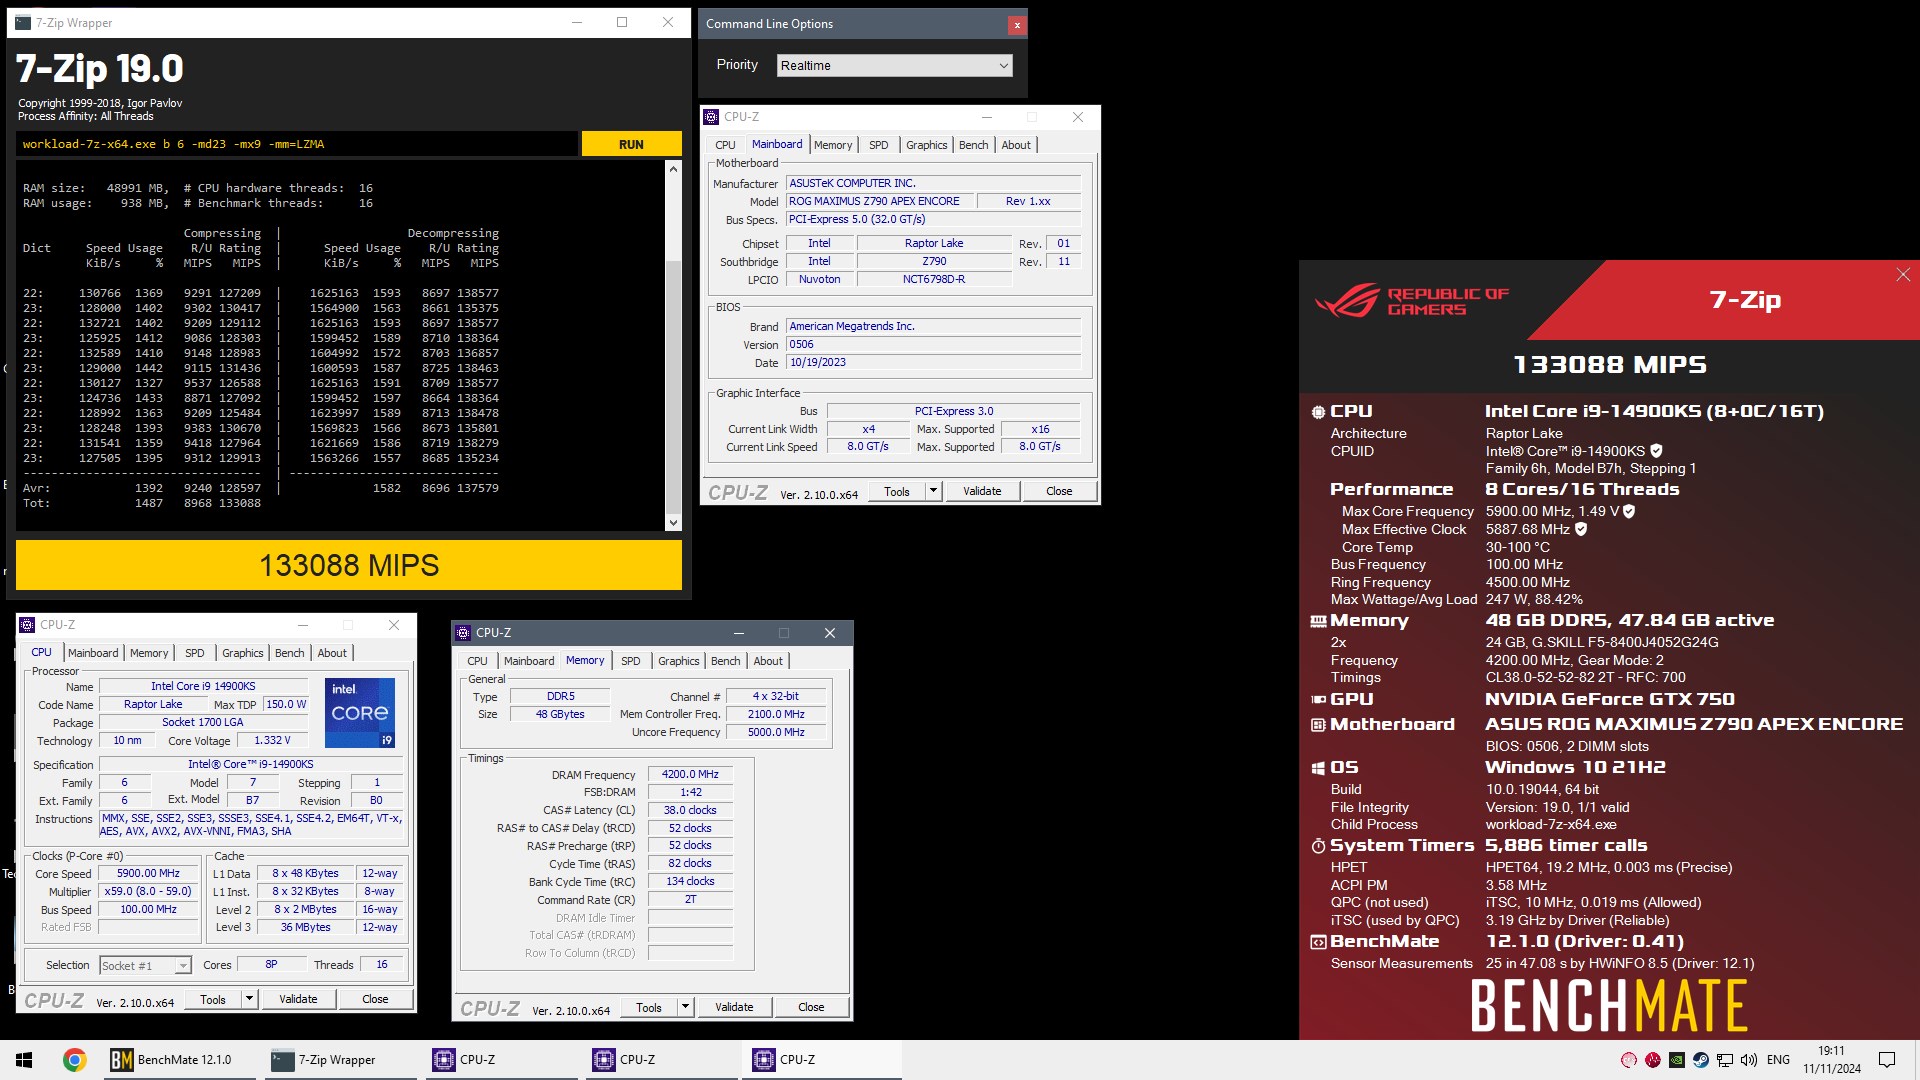
Task: Click the 7-Zip output scrollbar down arrow
Action: 673,522
